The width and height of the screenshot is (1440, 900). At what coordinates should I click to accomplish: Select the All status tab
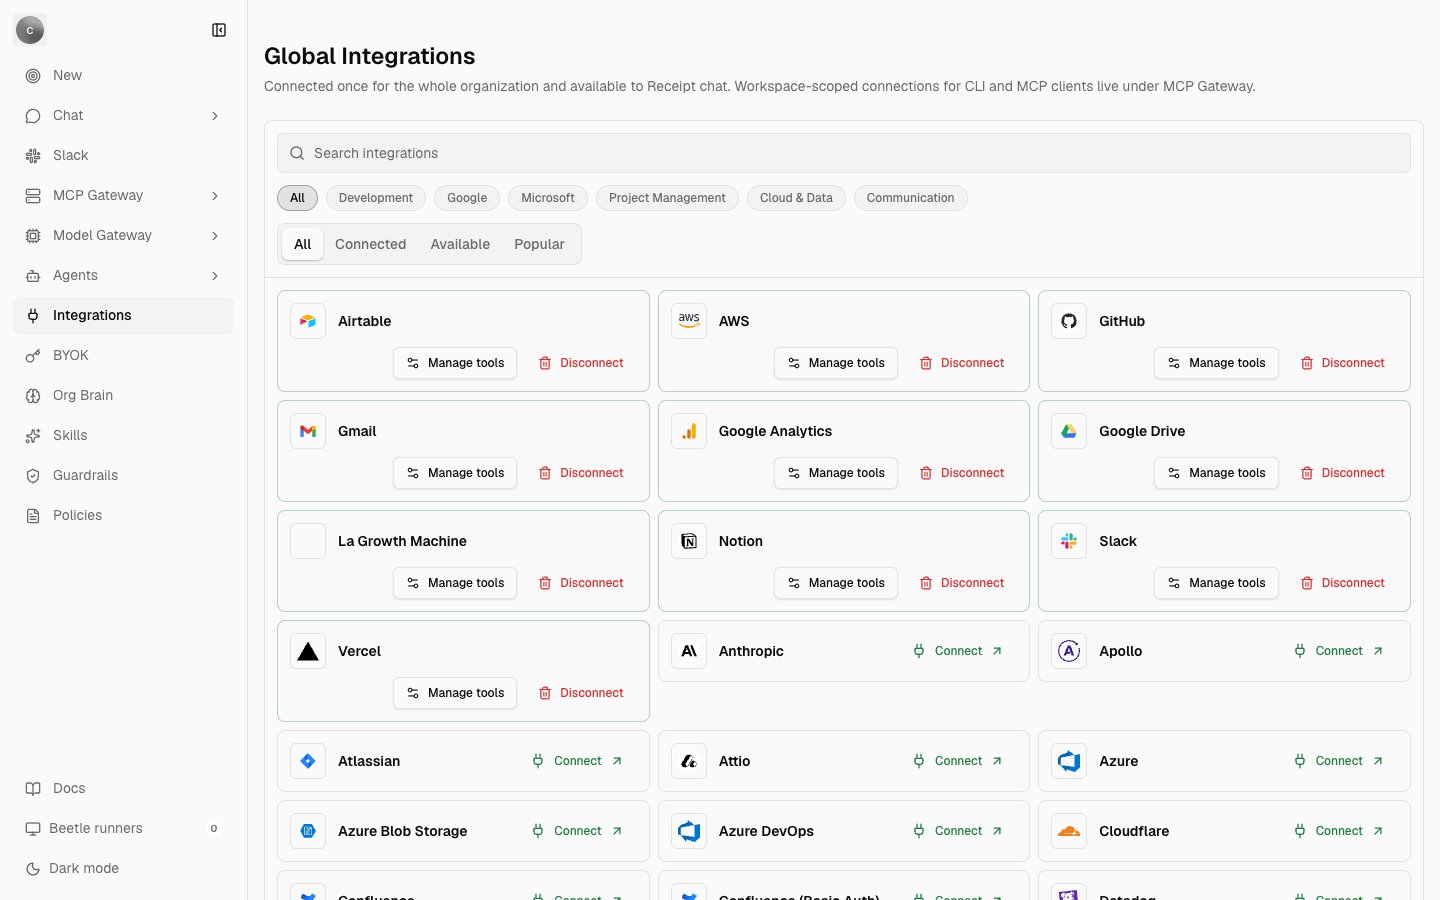[302, 244]
